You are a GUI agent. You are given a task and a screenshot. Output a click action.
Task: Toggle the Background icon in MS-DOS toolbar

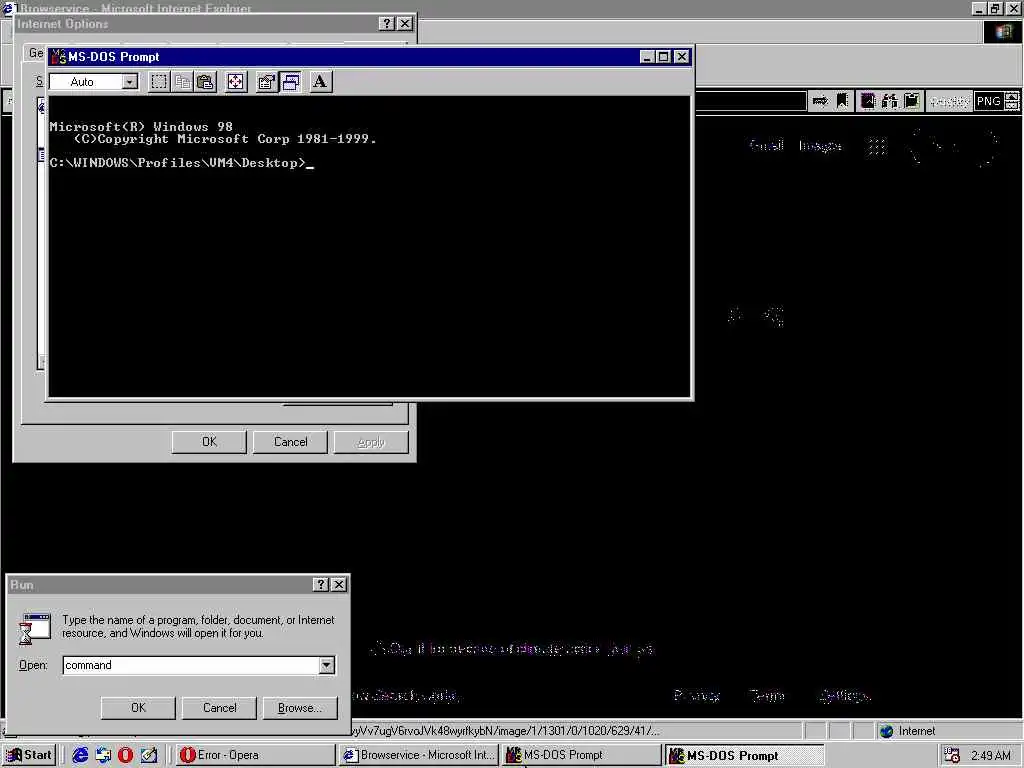pyautogui.click(x=291, y=82)
